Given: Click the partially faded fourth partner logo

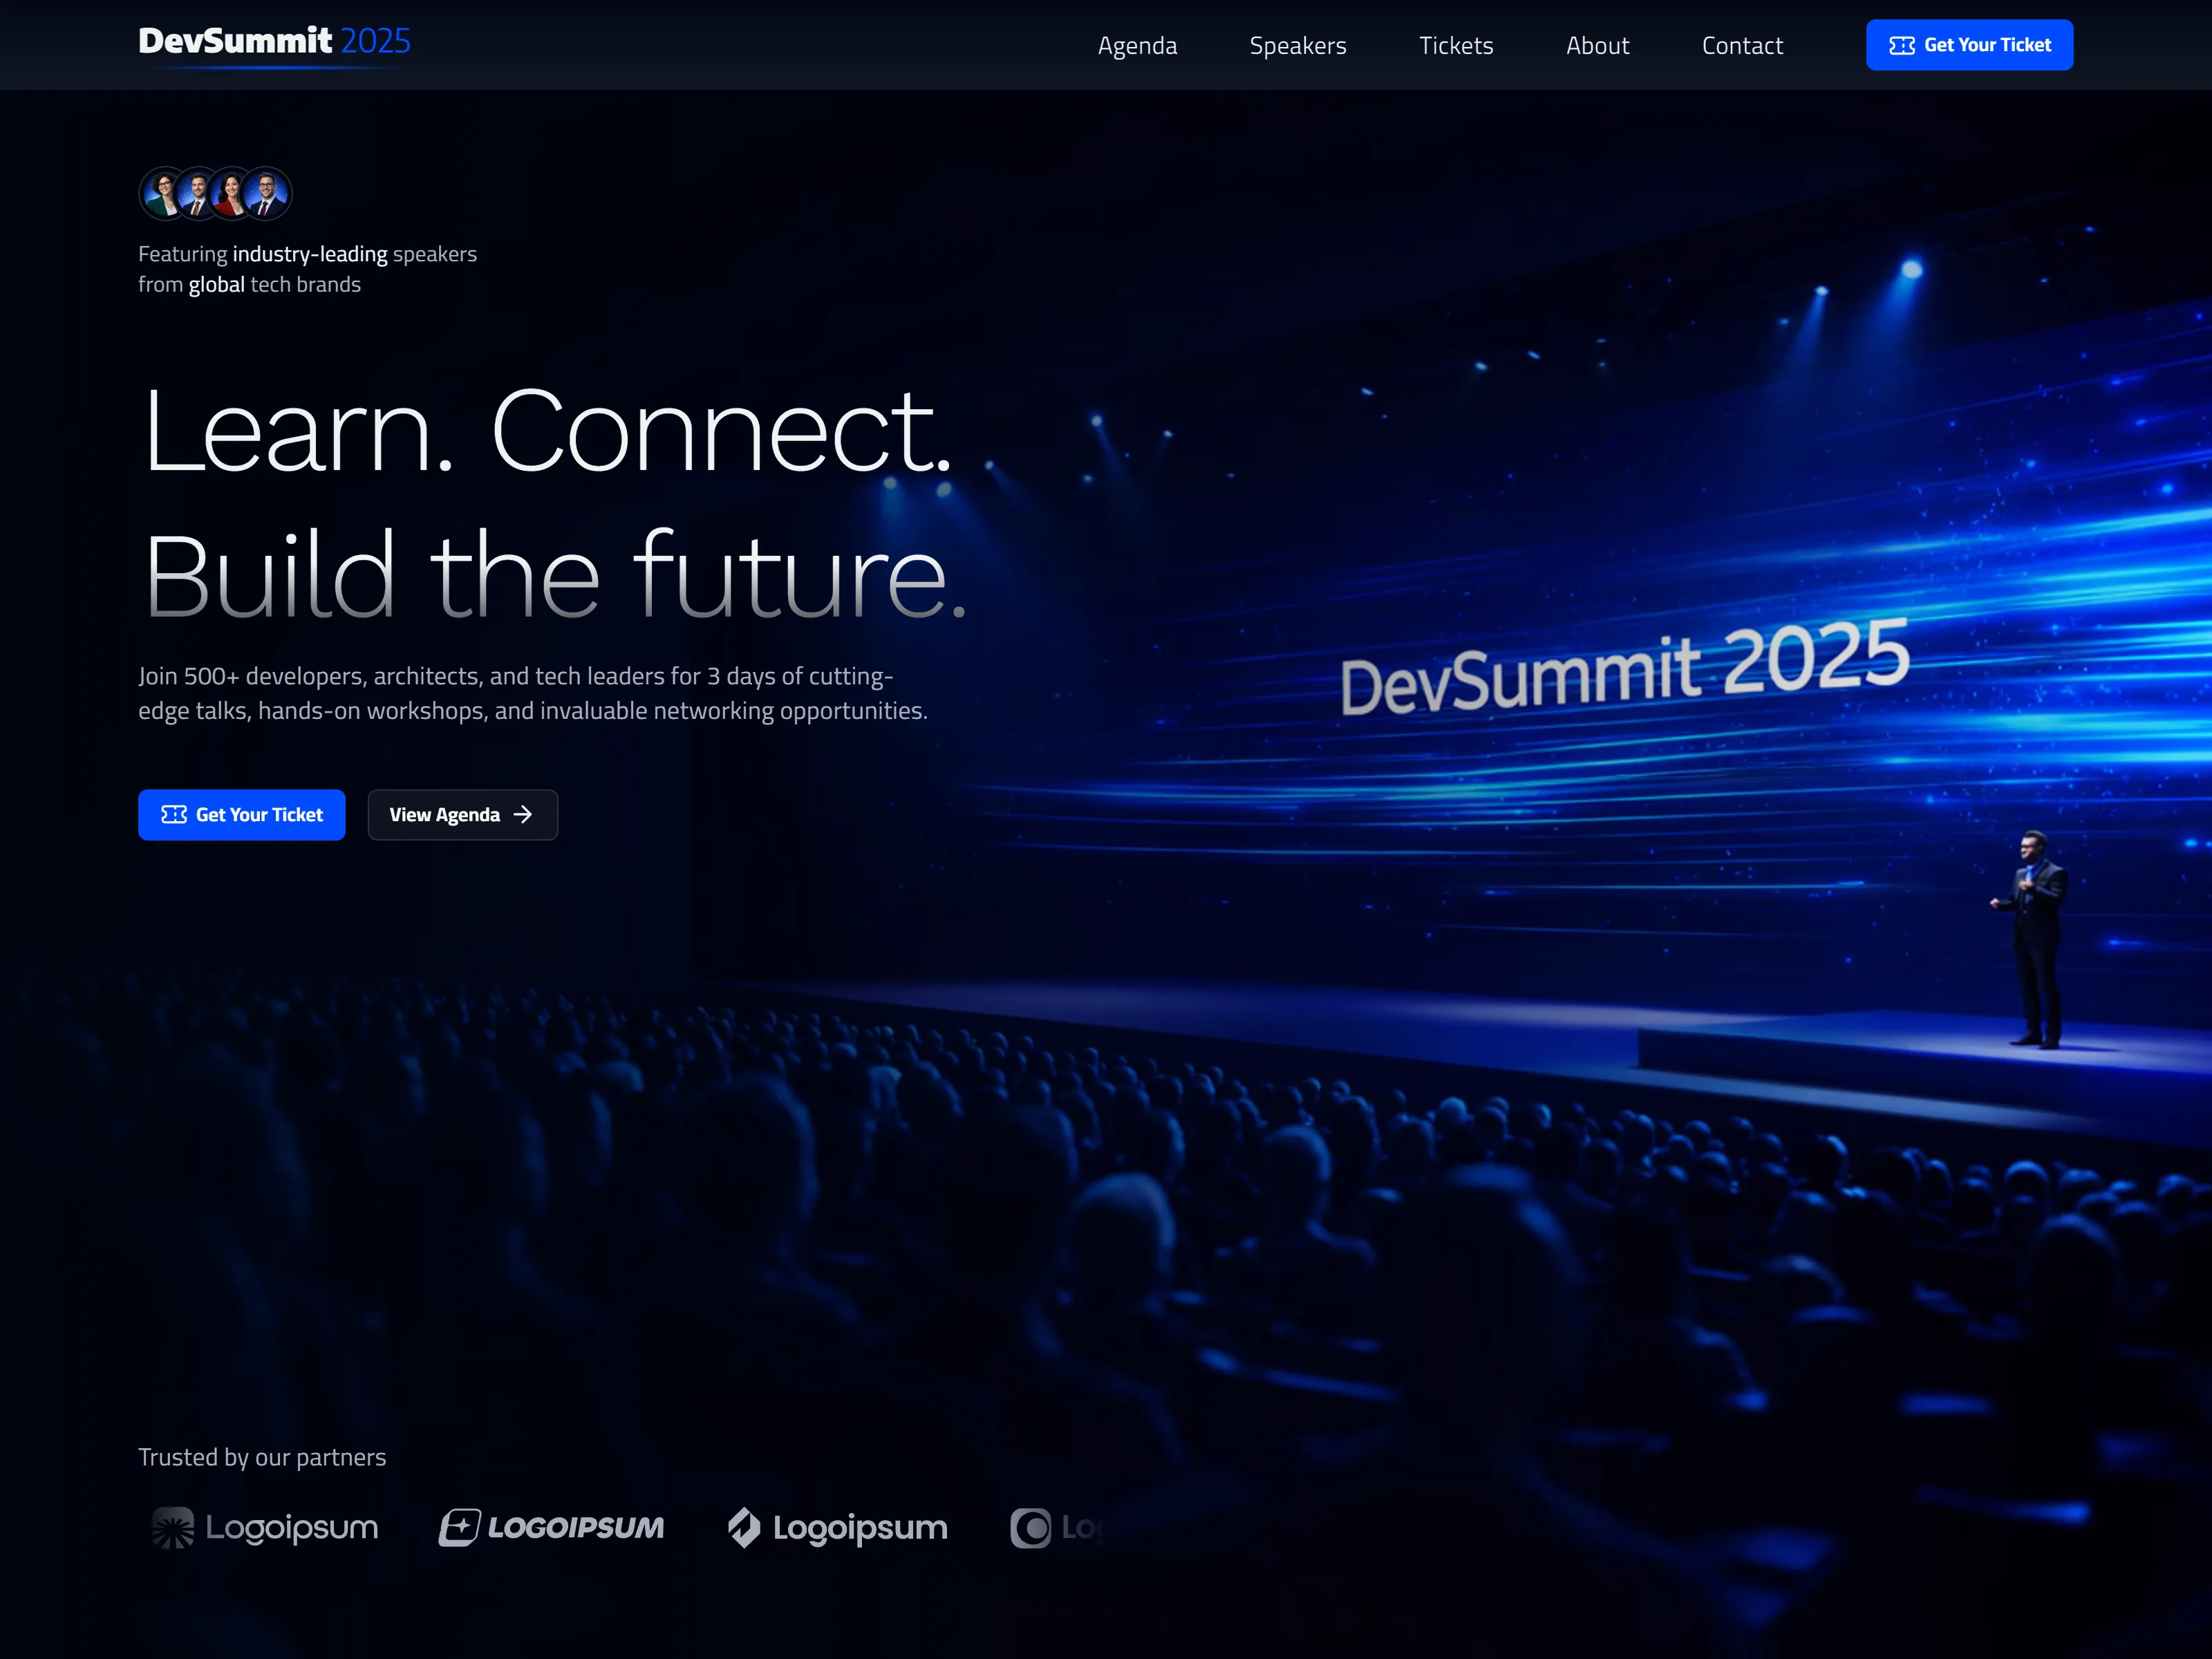Looking at the screenshot, I should coord(1057,1527).
